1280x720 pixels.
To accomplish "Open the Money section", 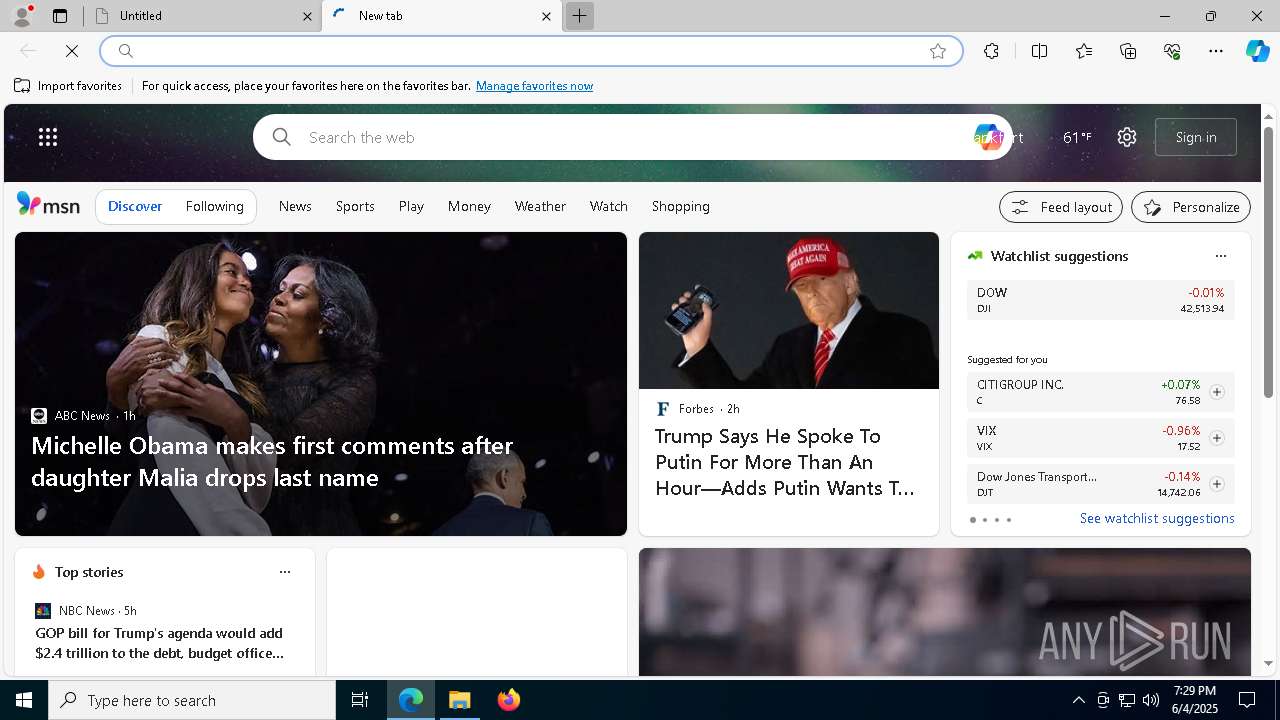I will pyautogui.click(x=469, y=206).
